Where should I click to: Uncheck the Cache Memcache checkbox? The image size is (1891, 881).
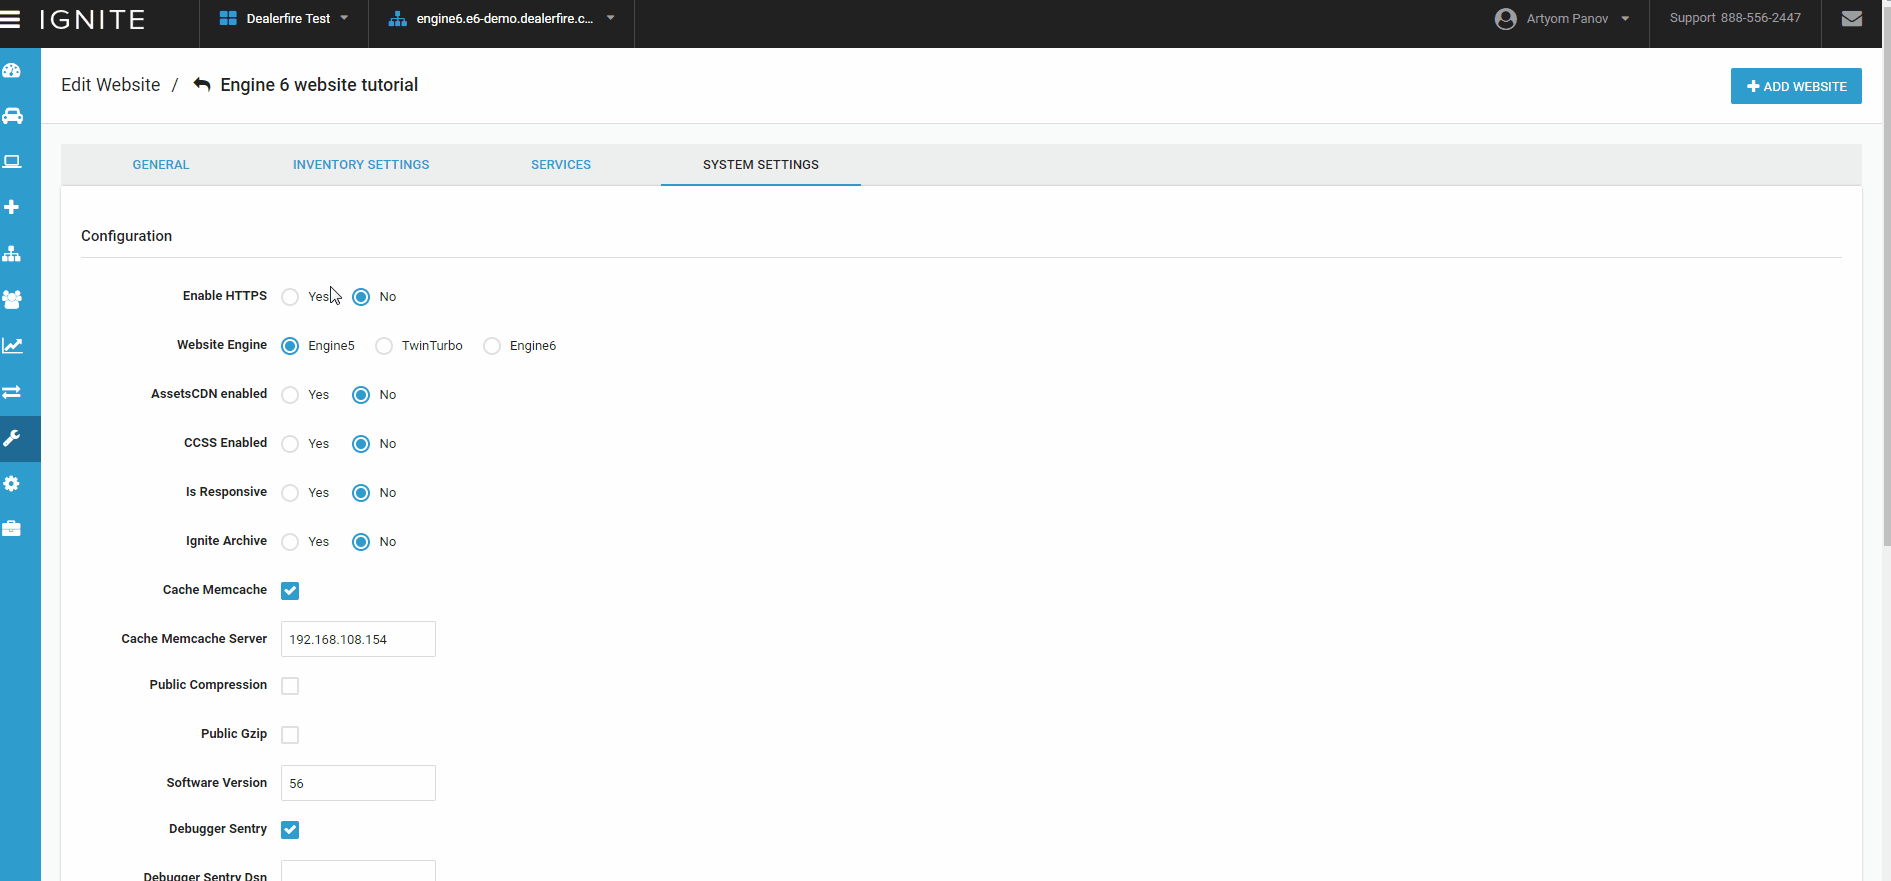[x=290, y=591]
